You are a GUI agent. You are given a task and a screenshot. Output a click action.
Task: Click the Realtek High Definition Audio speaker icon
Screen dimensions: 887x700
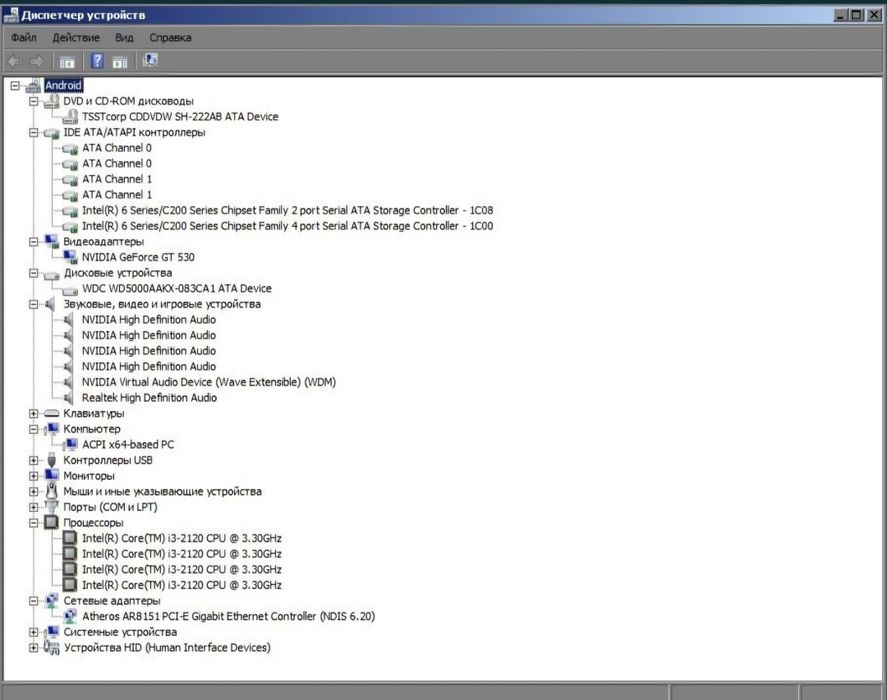click(x=69, y=398)
